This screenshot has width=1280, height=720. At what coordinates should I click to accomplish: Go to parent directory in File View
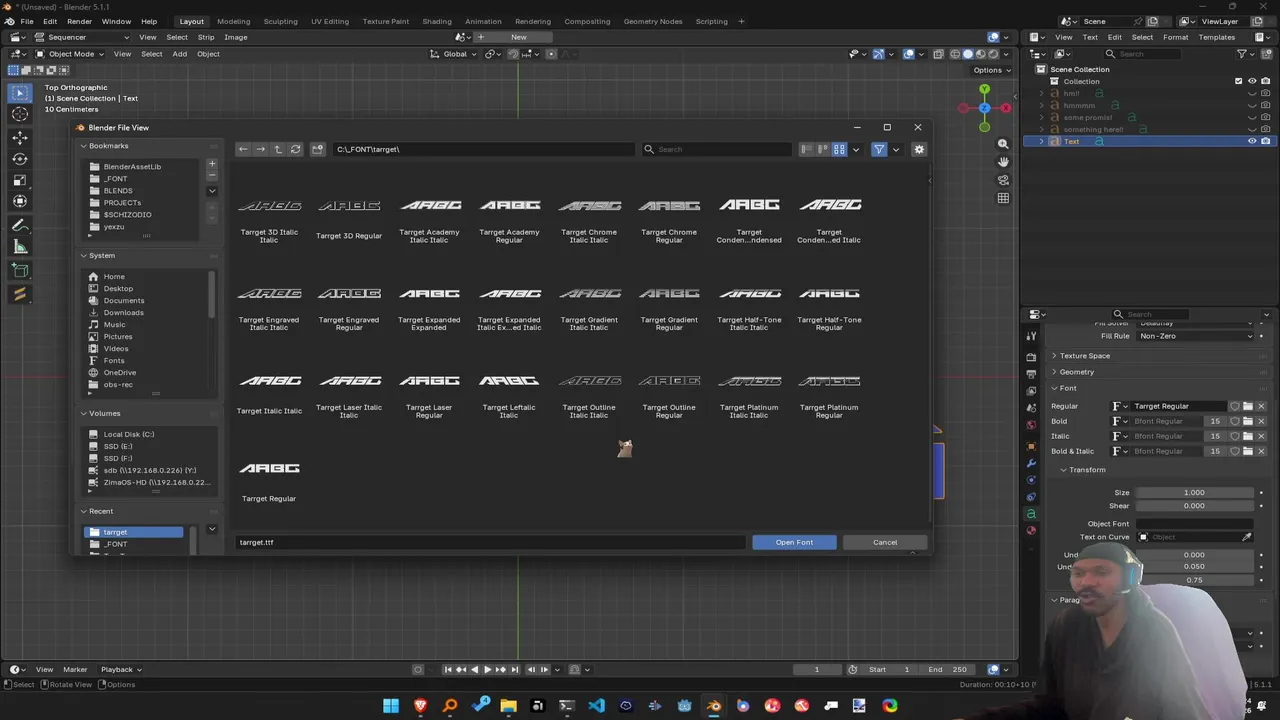tap(278, 149)
